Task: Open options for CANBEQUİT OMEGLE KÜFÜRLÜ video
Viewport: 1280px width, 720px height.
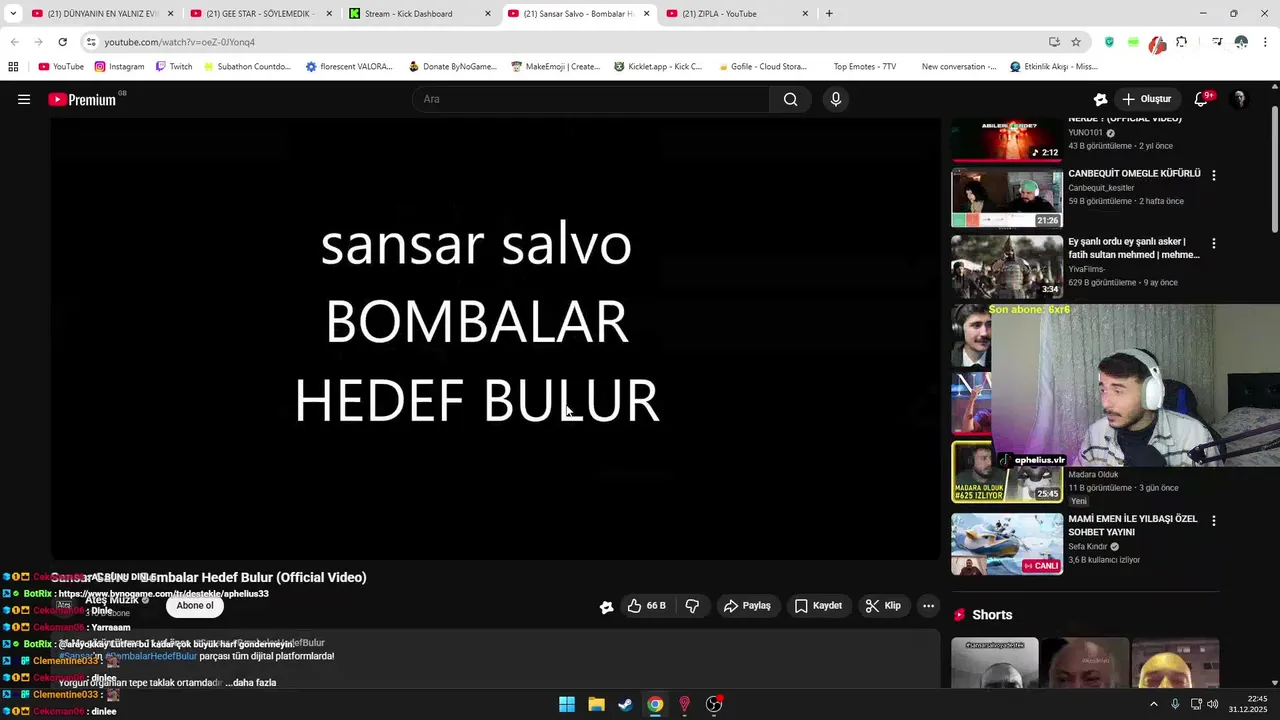Action: (x=1214, y=175)
